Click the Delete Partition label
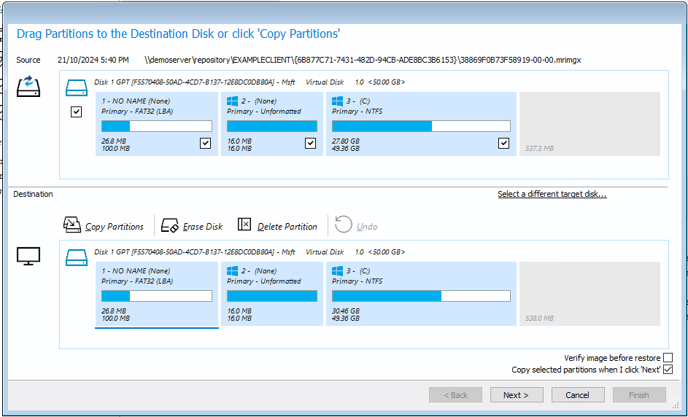Image resolution: width=688 pixels, height=417 pixels. [x=287, y=226]
